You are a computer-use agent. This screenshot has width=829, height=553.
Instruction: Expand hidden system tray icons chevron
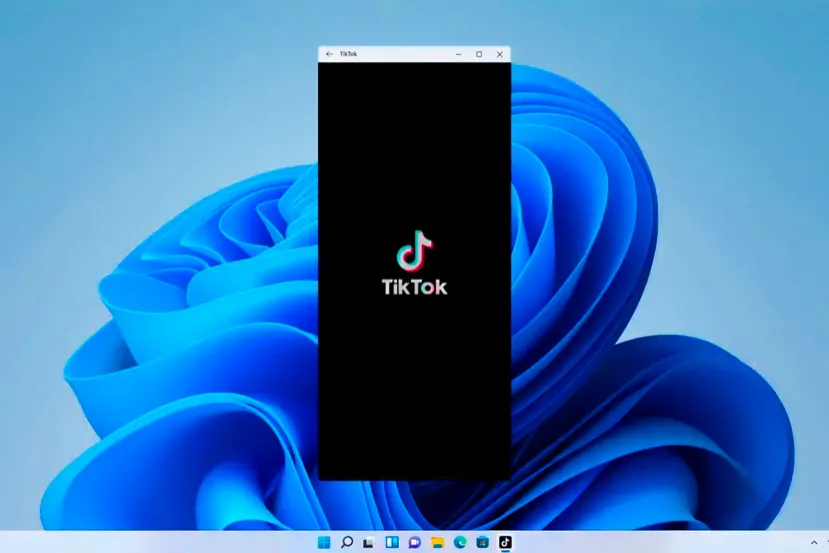tap(814, 542)
